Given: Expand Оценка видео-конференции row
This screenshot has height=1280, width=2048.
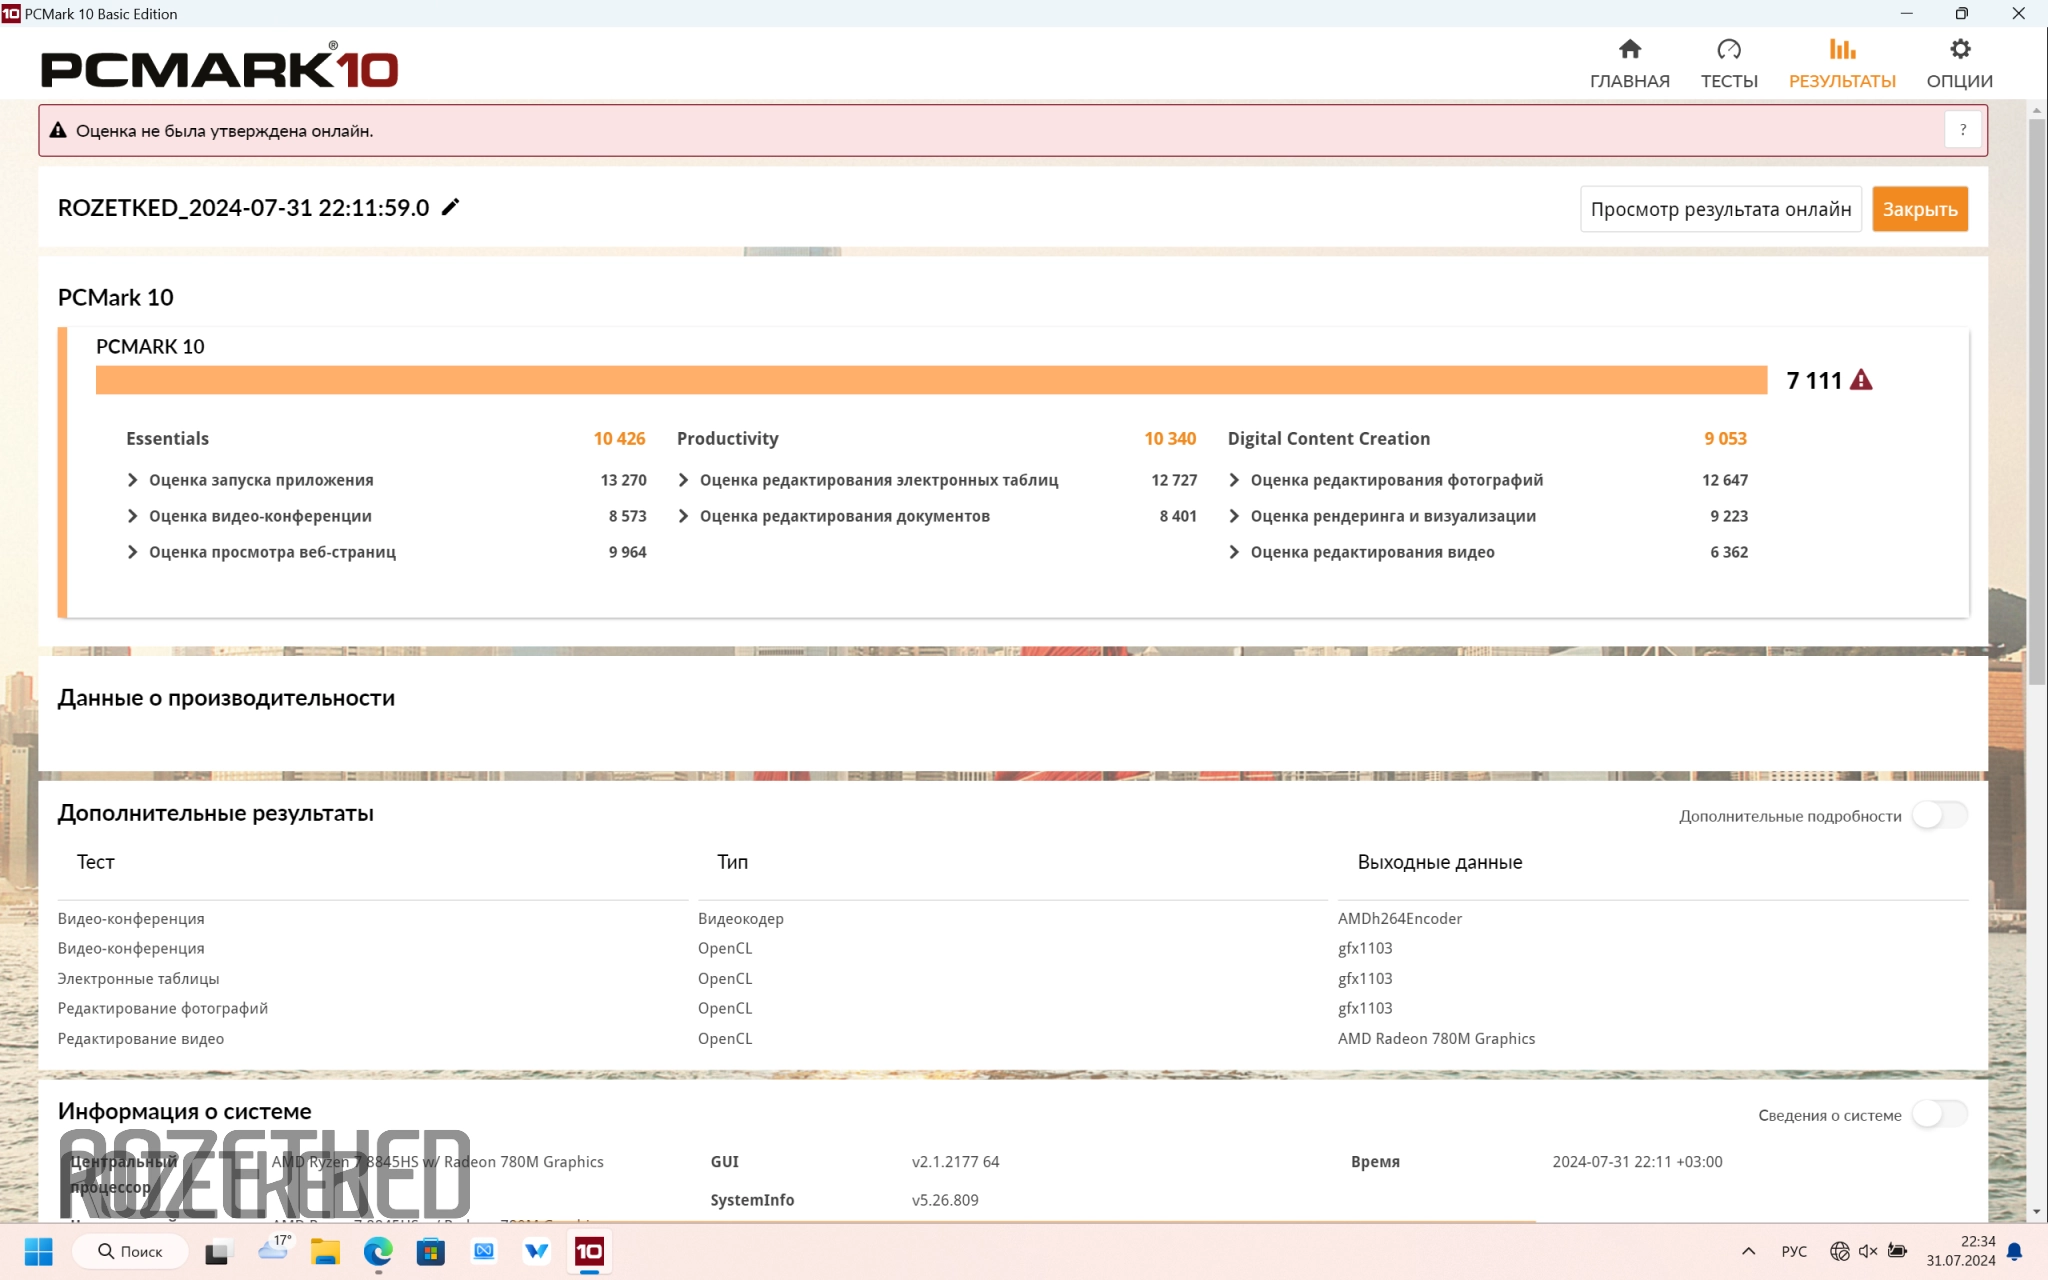Looking at the screenshot, I should [133, 516].
